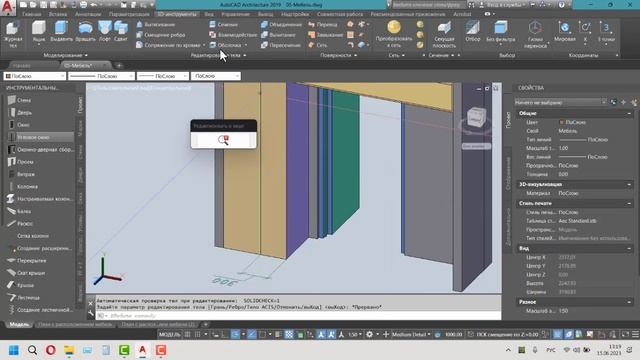Click the Отбор culling icon
This screenshot has width=640, height=360.
coord(473,31)
